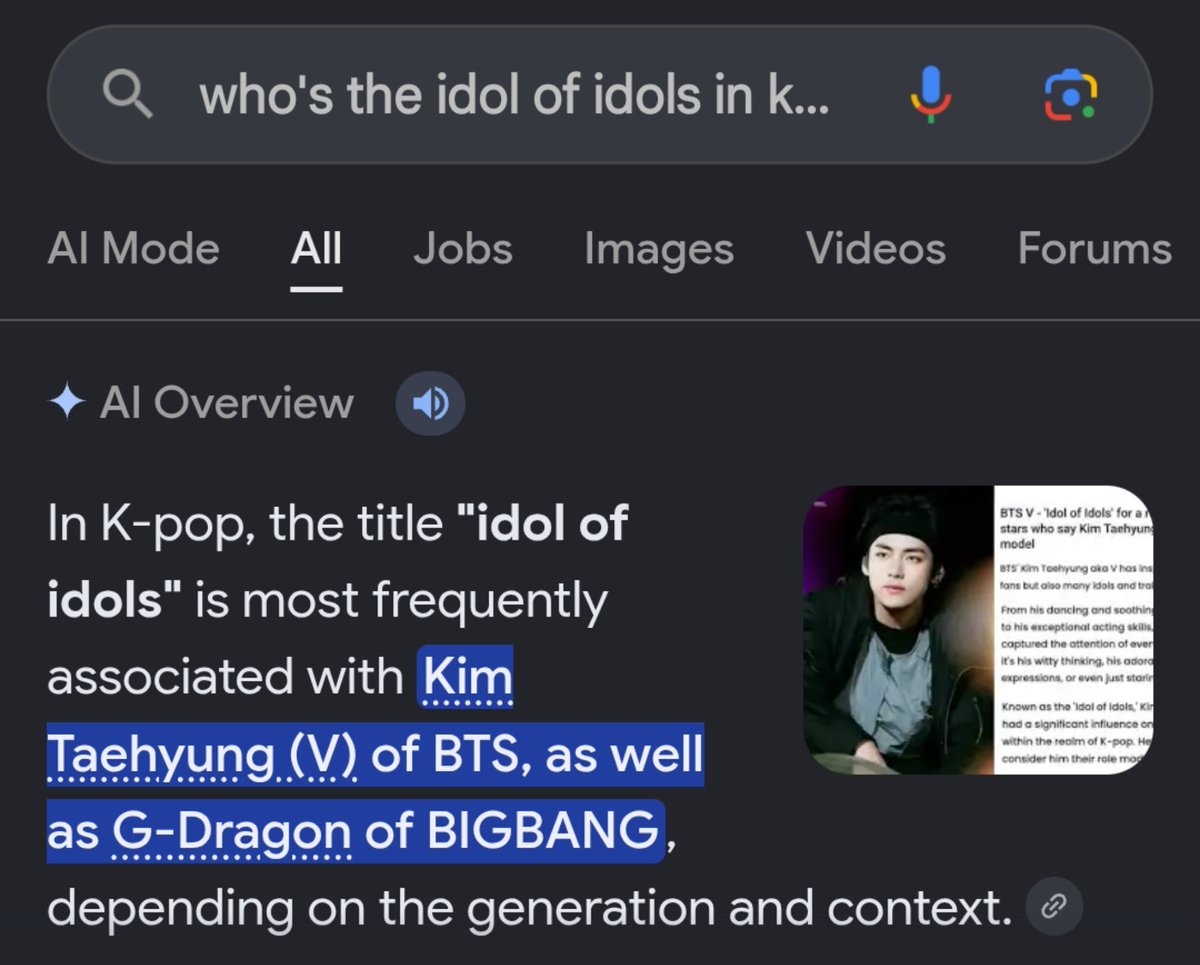
Task: Switch to AI Mode tab
Action: [x=133, y=249]
